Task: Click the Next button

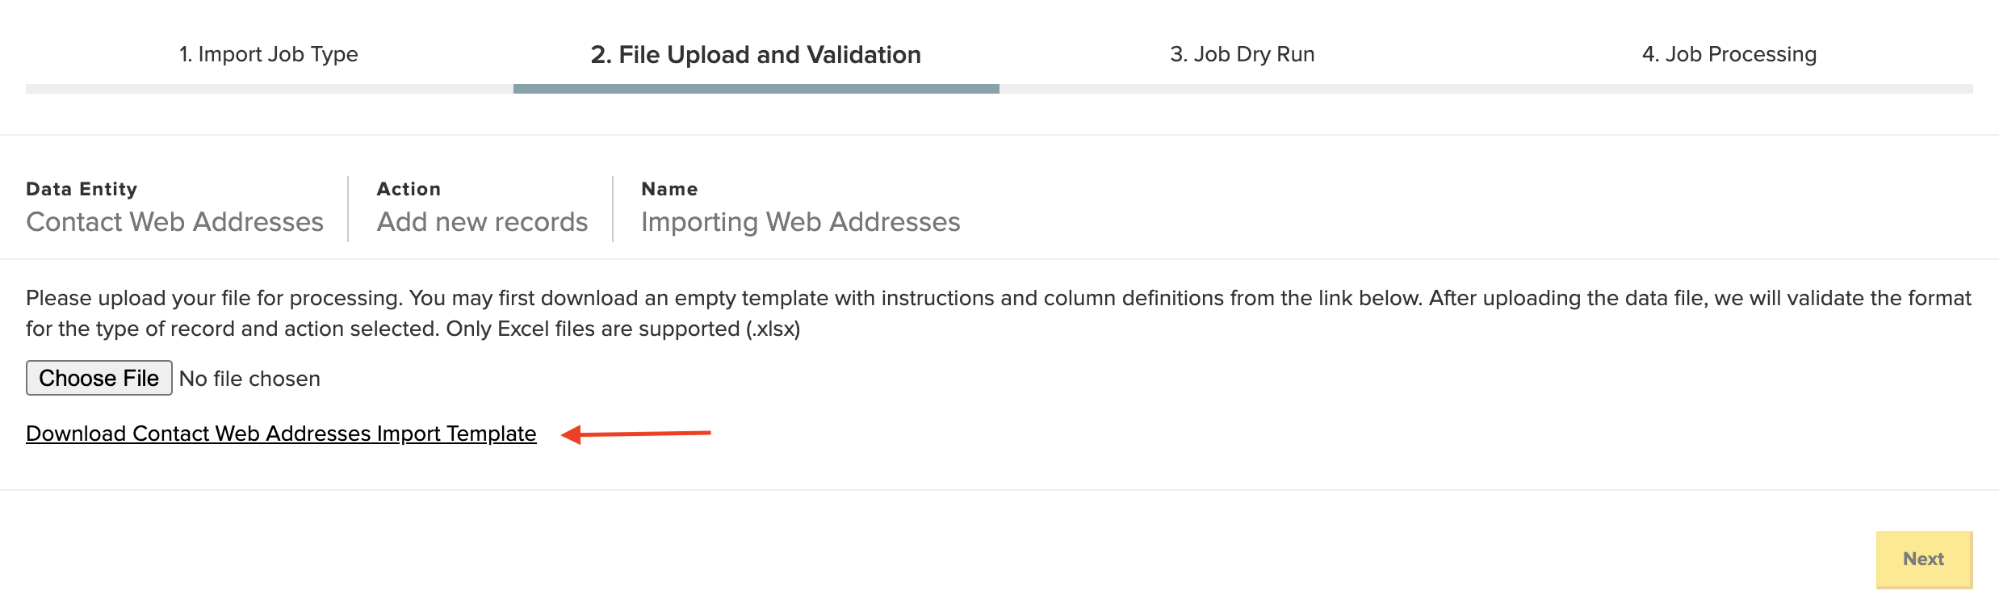Action: [x=1923, y=559]
